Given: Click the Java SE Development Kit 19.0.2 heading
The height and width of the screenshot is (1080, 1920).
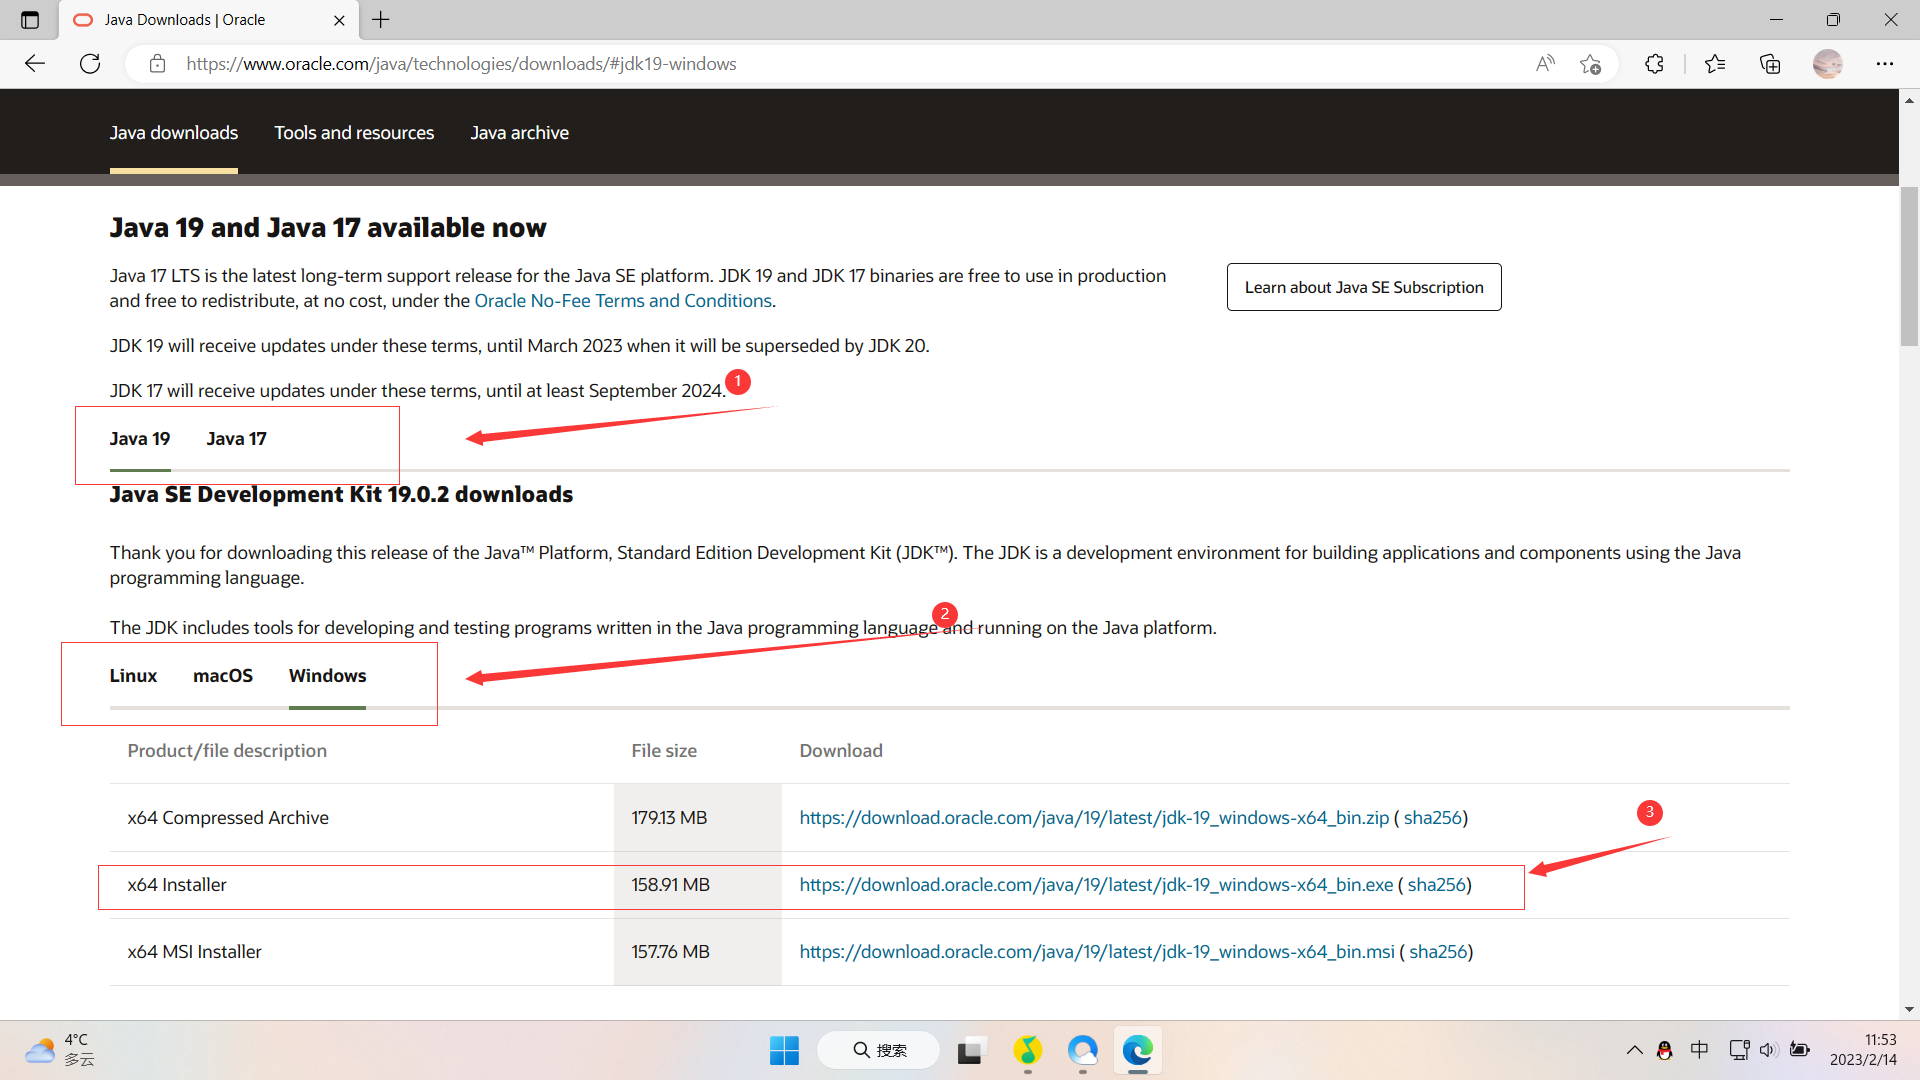Looking at the screenshot, I should (341, 495).
